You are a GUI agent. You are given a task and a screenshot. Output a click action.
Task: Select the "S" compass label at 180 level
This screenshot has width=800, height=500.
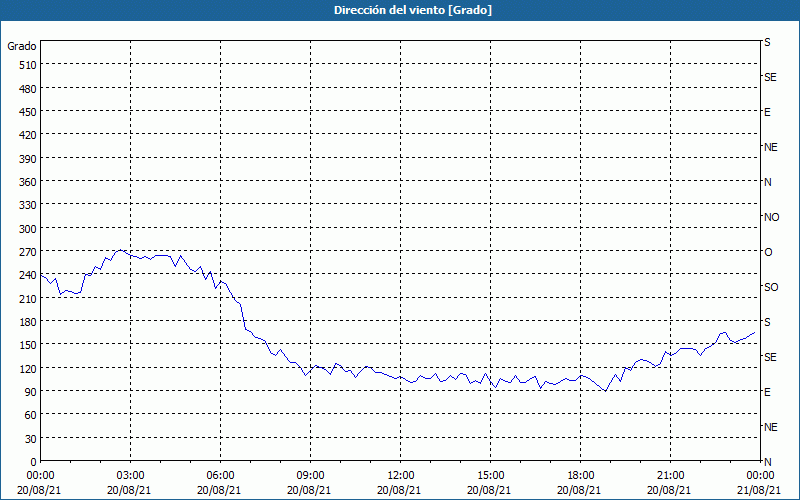click(x=767, y=322)
